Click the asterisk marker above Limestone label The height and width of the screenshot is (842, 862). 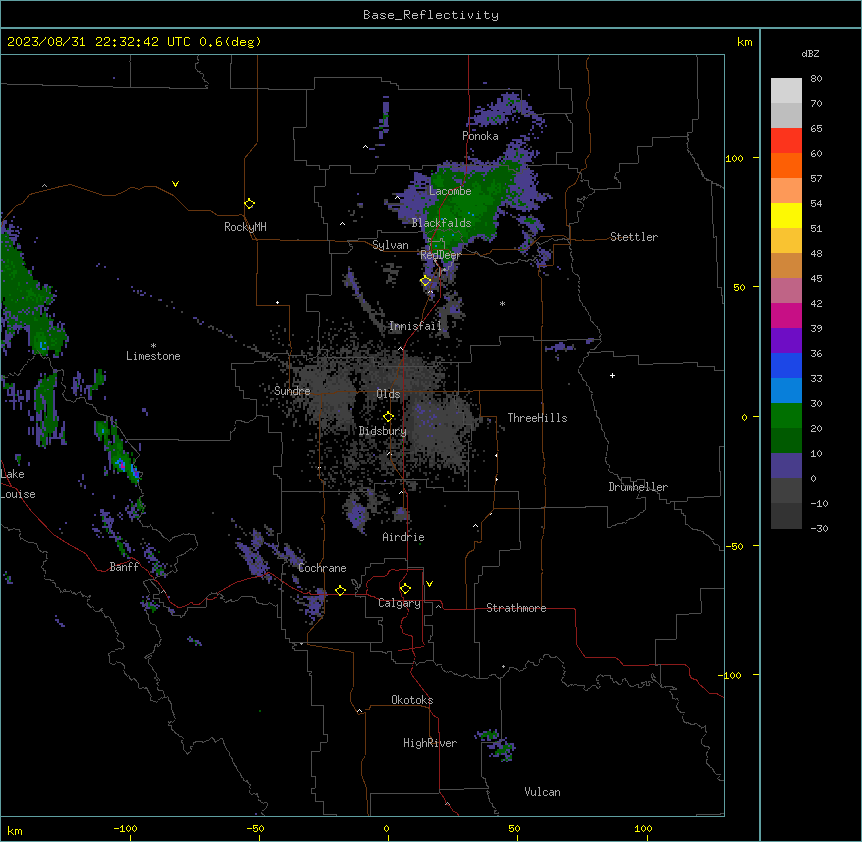[x=153, y=346]
